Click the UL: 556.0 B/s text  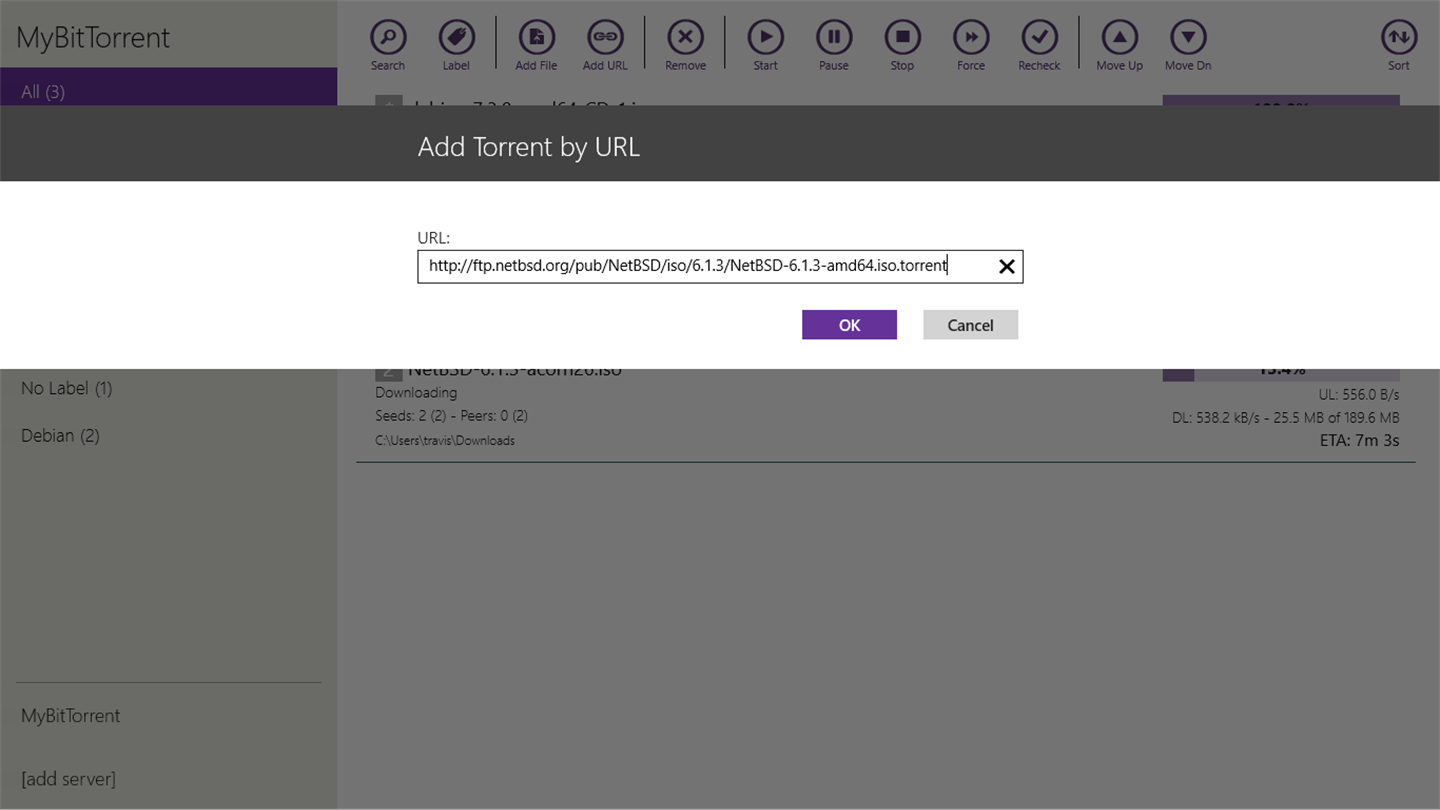(x=1359, y=395)
